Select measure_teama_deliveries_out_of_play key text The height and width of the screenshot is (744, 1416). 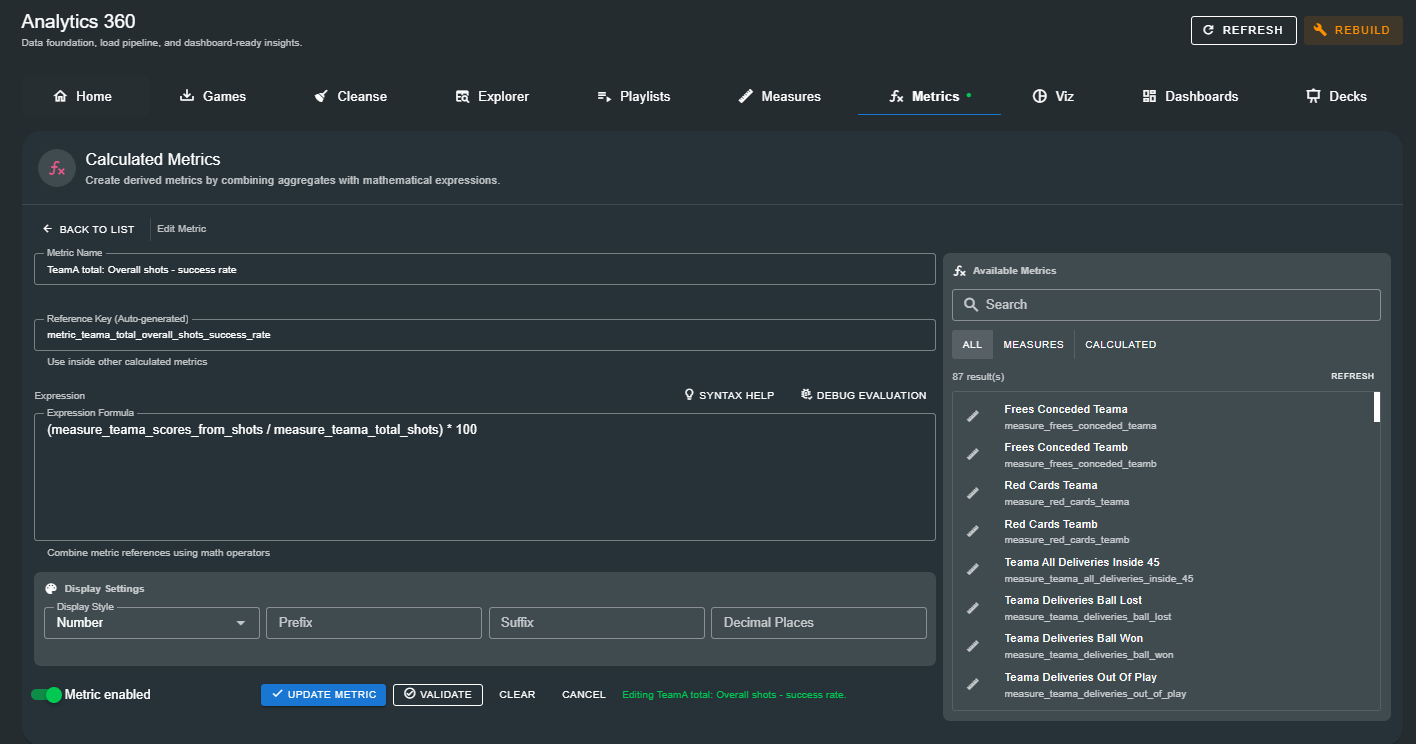pyautogui.click(x=1095, y=693)
